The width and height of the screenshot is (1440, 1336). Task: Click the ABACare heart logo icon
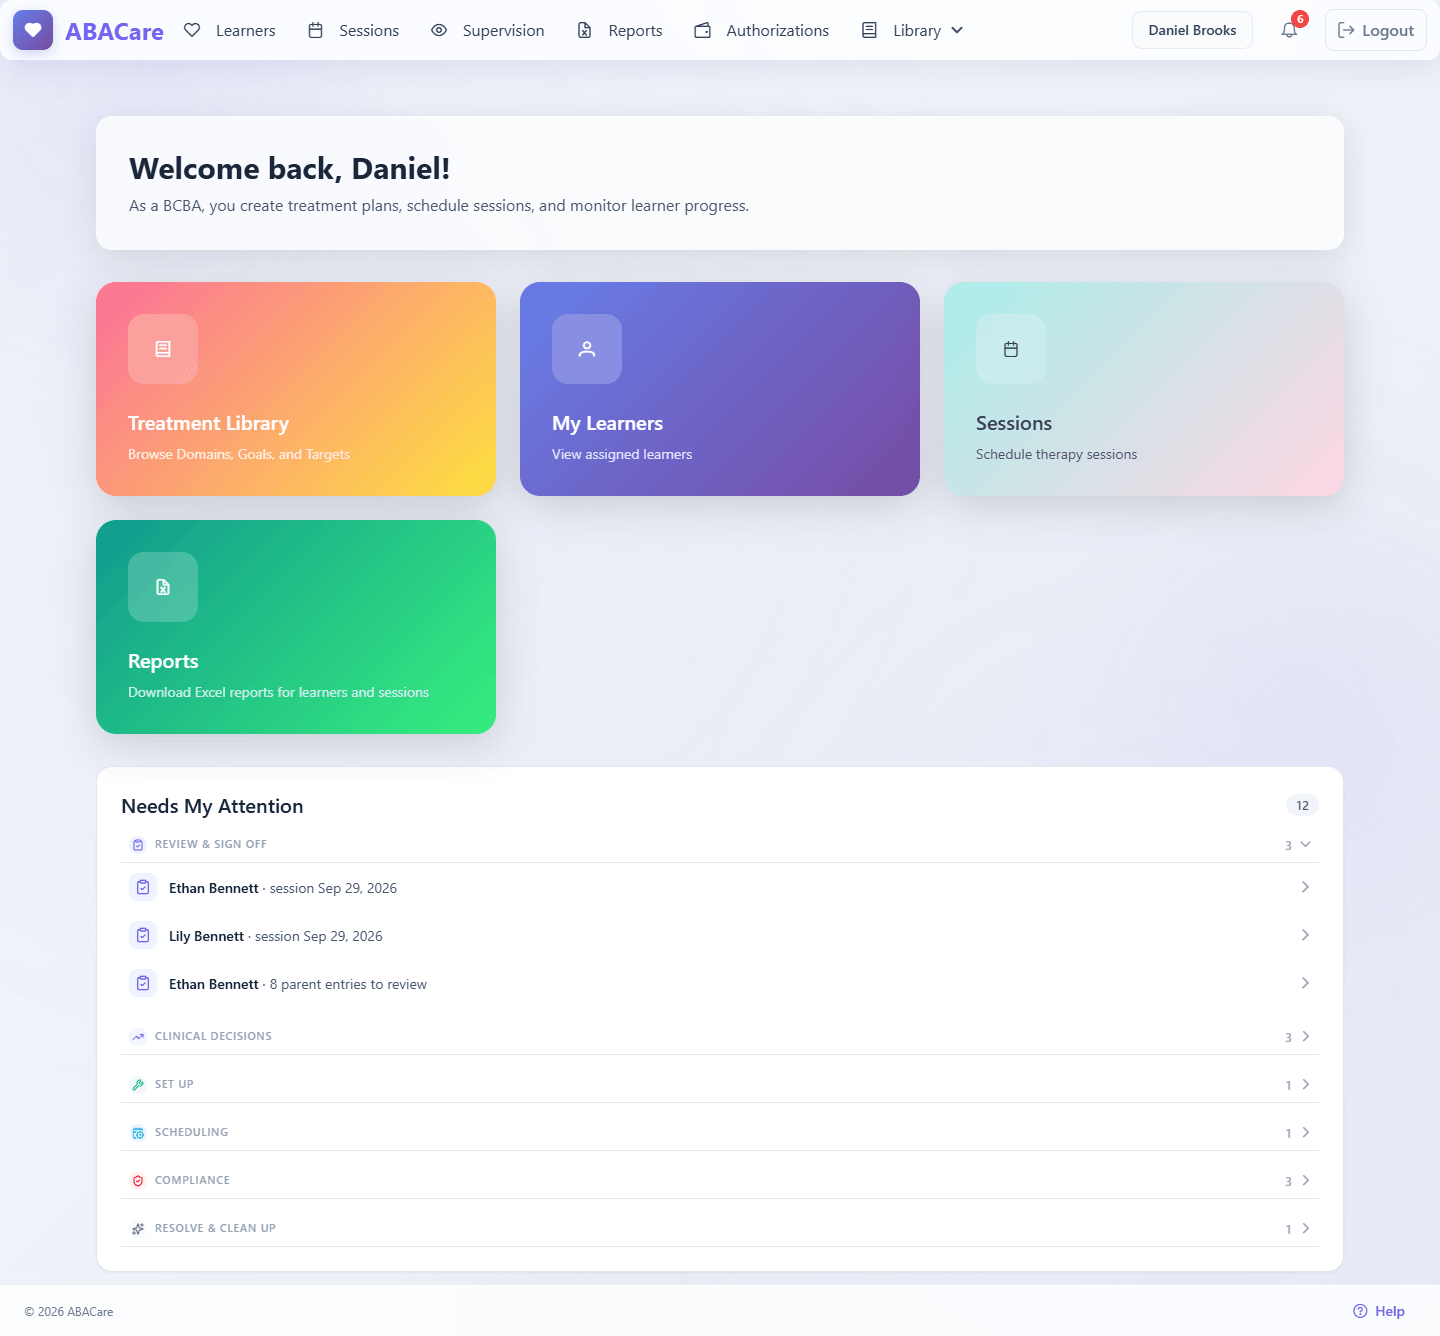point(33,30)
